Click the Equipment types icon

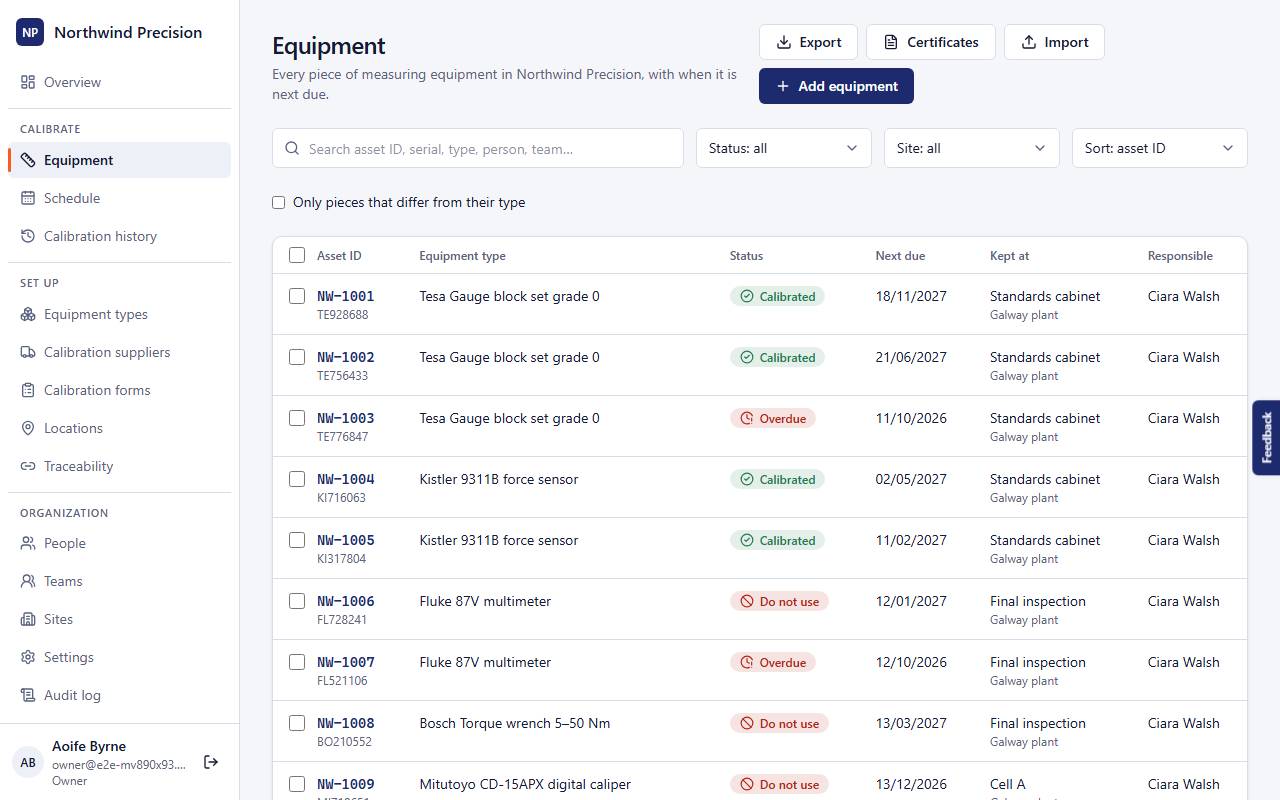tap(28, 314)
